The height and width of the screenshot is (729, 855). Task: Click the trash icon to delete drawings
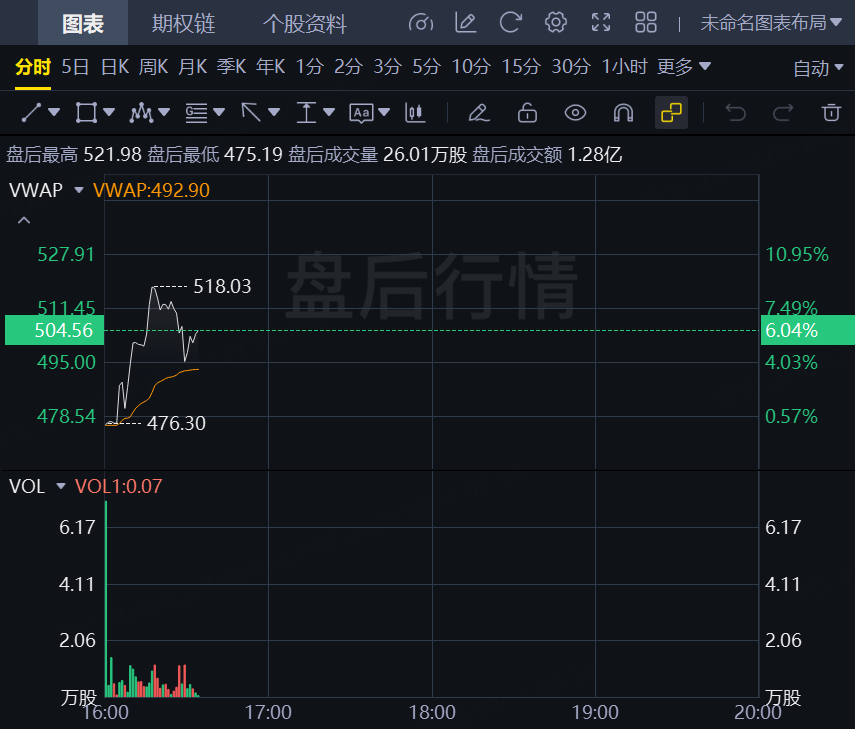831,112
